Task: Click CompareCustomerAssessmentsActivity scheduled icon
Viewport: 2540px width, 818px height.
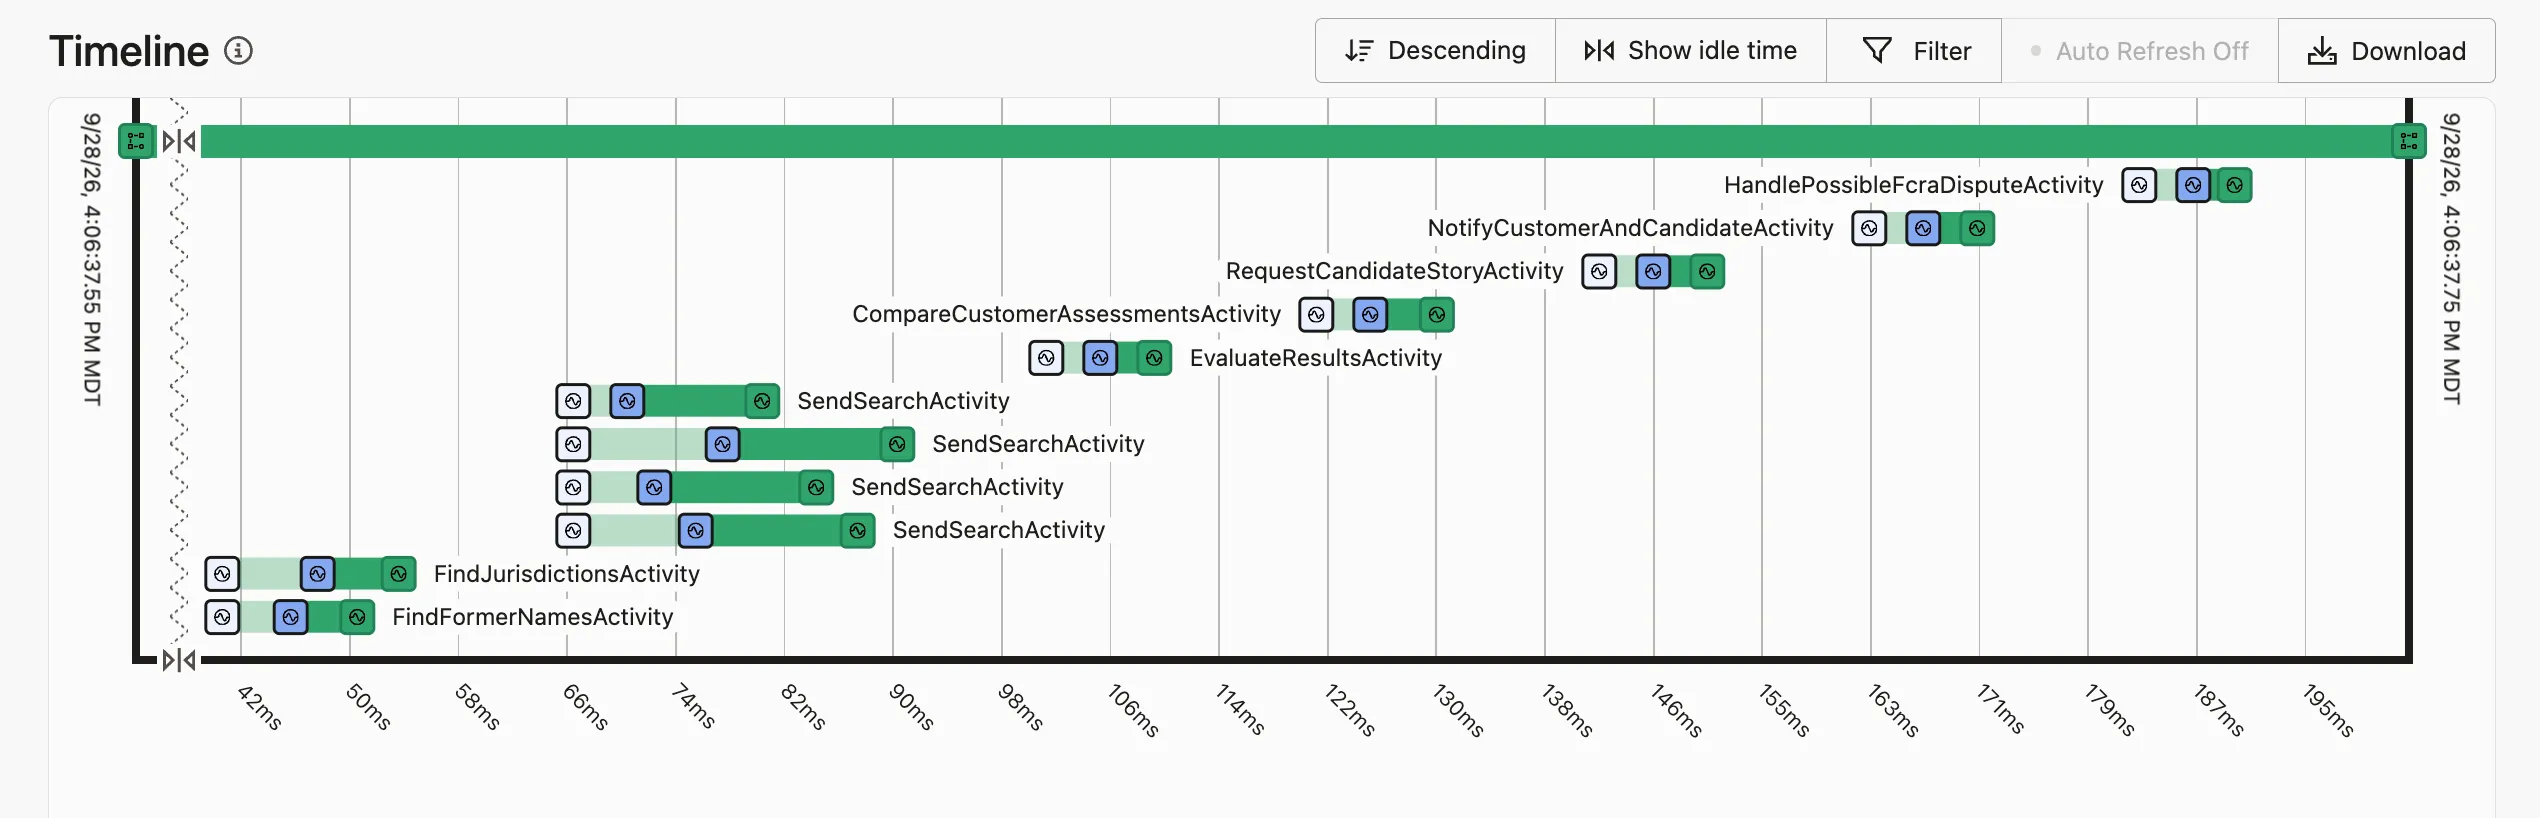Action: pos(1316,315)
